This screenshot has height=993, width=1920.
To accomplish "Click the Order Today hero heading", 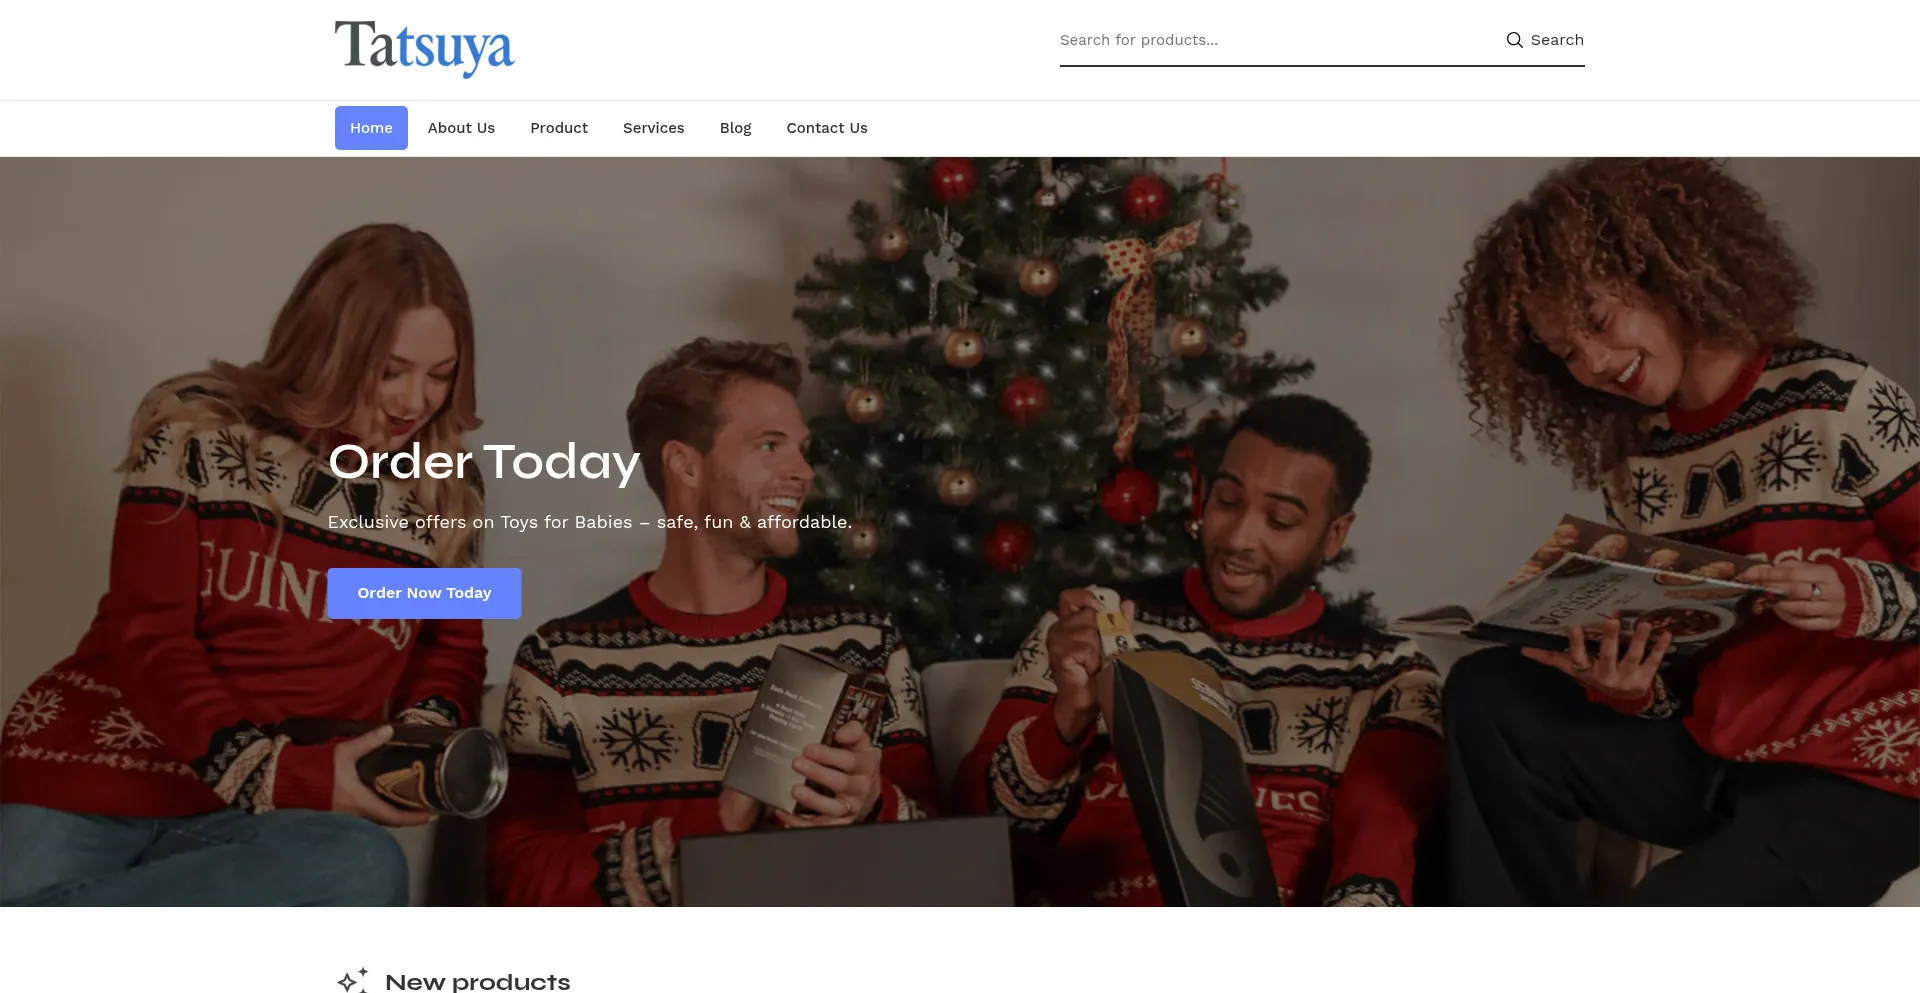I will [x=484, y=462].
